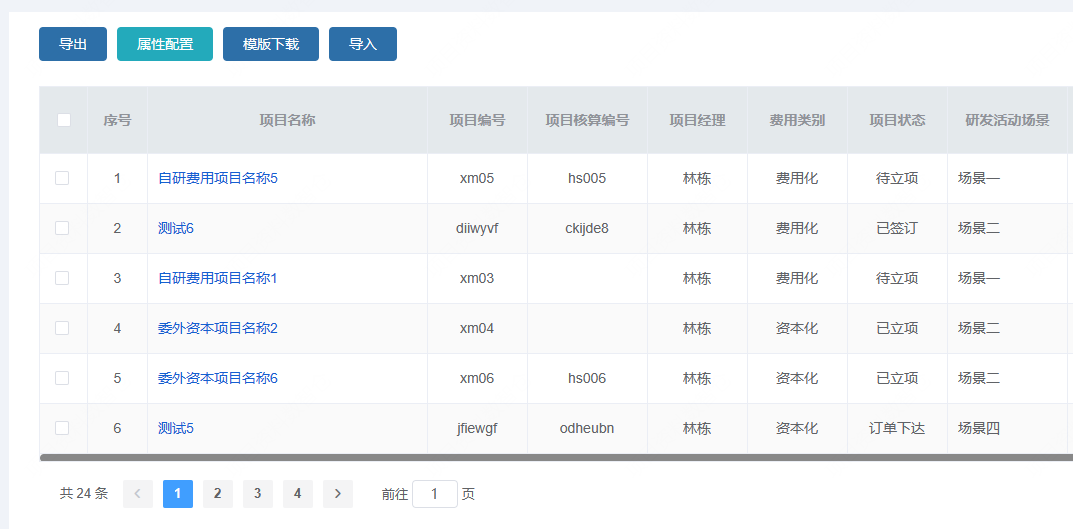The image size is (1073, 529).
Task: Open 属性配置 attribute settings
Action: point(165,44)
